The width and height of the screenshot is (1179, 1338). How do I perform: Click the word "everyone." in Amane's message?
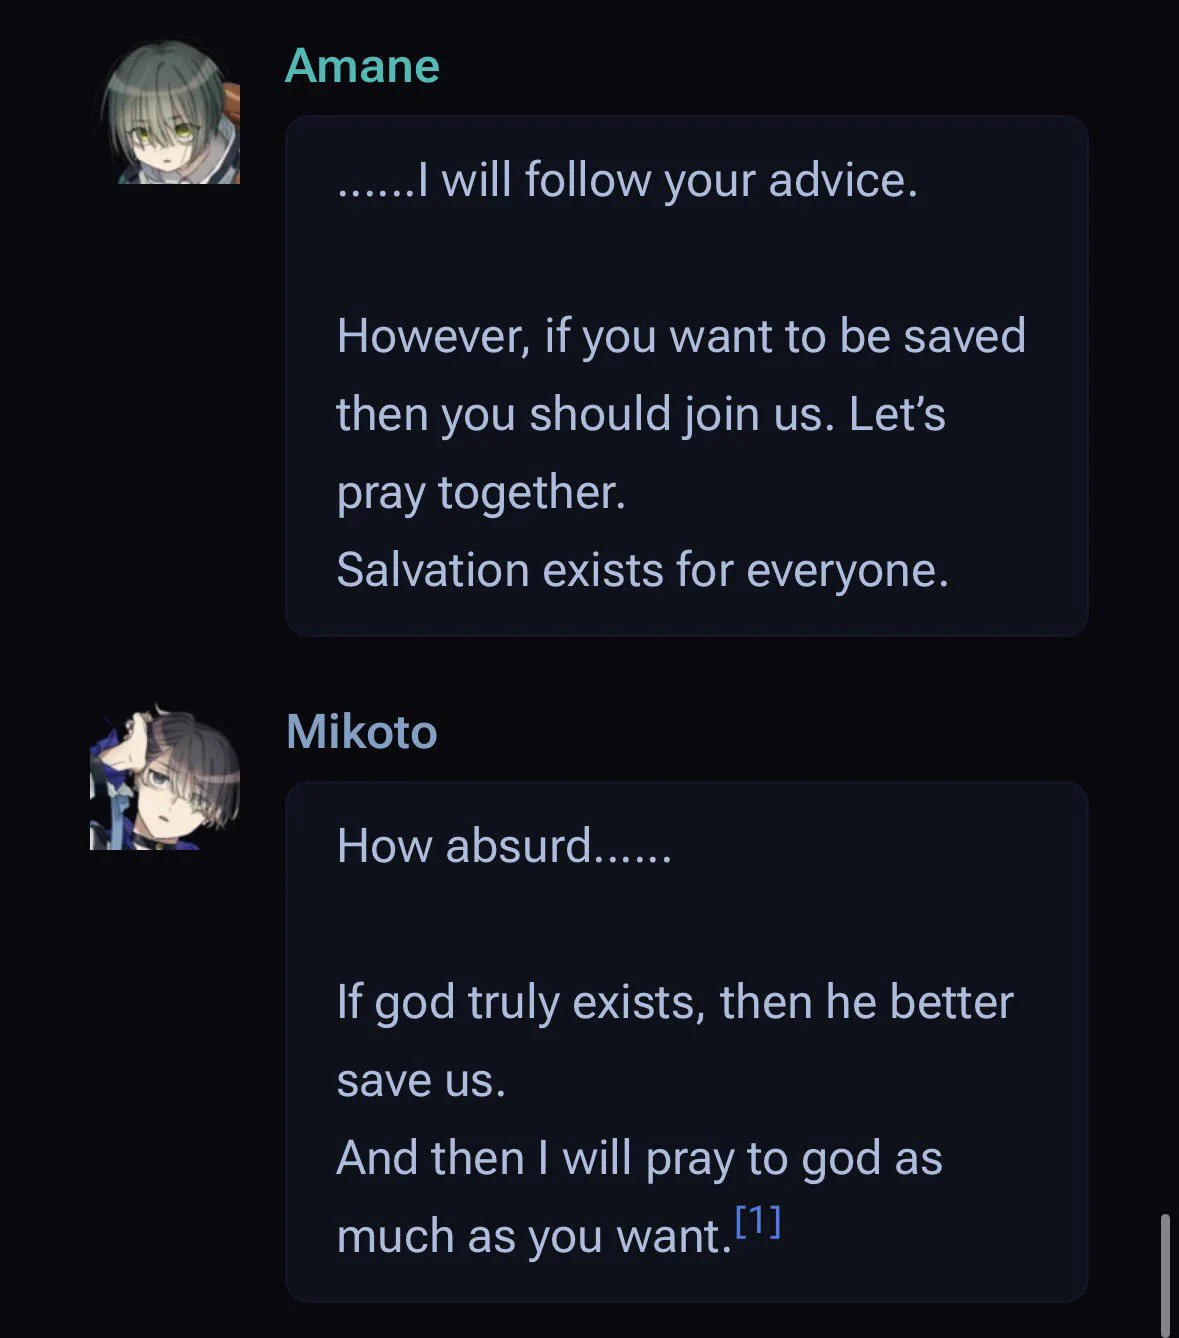pyautogui.click(x=847, y=571)
